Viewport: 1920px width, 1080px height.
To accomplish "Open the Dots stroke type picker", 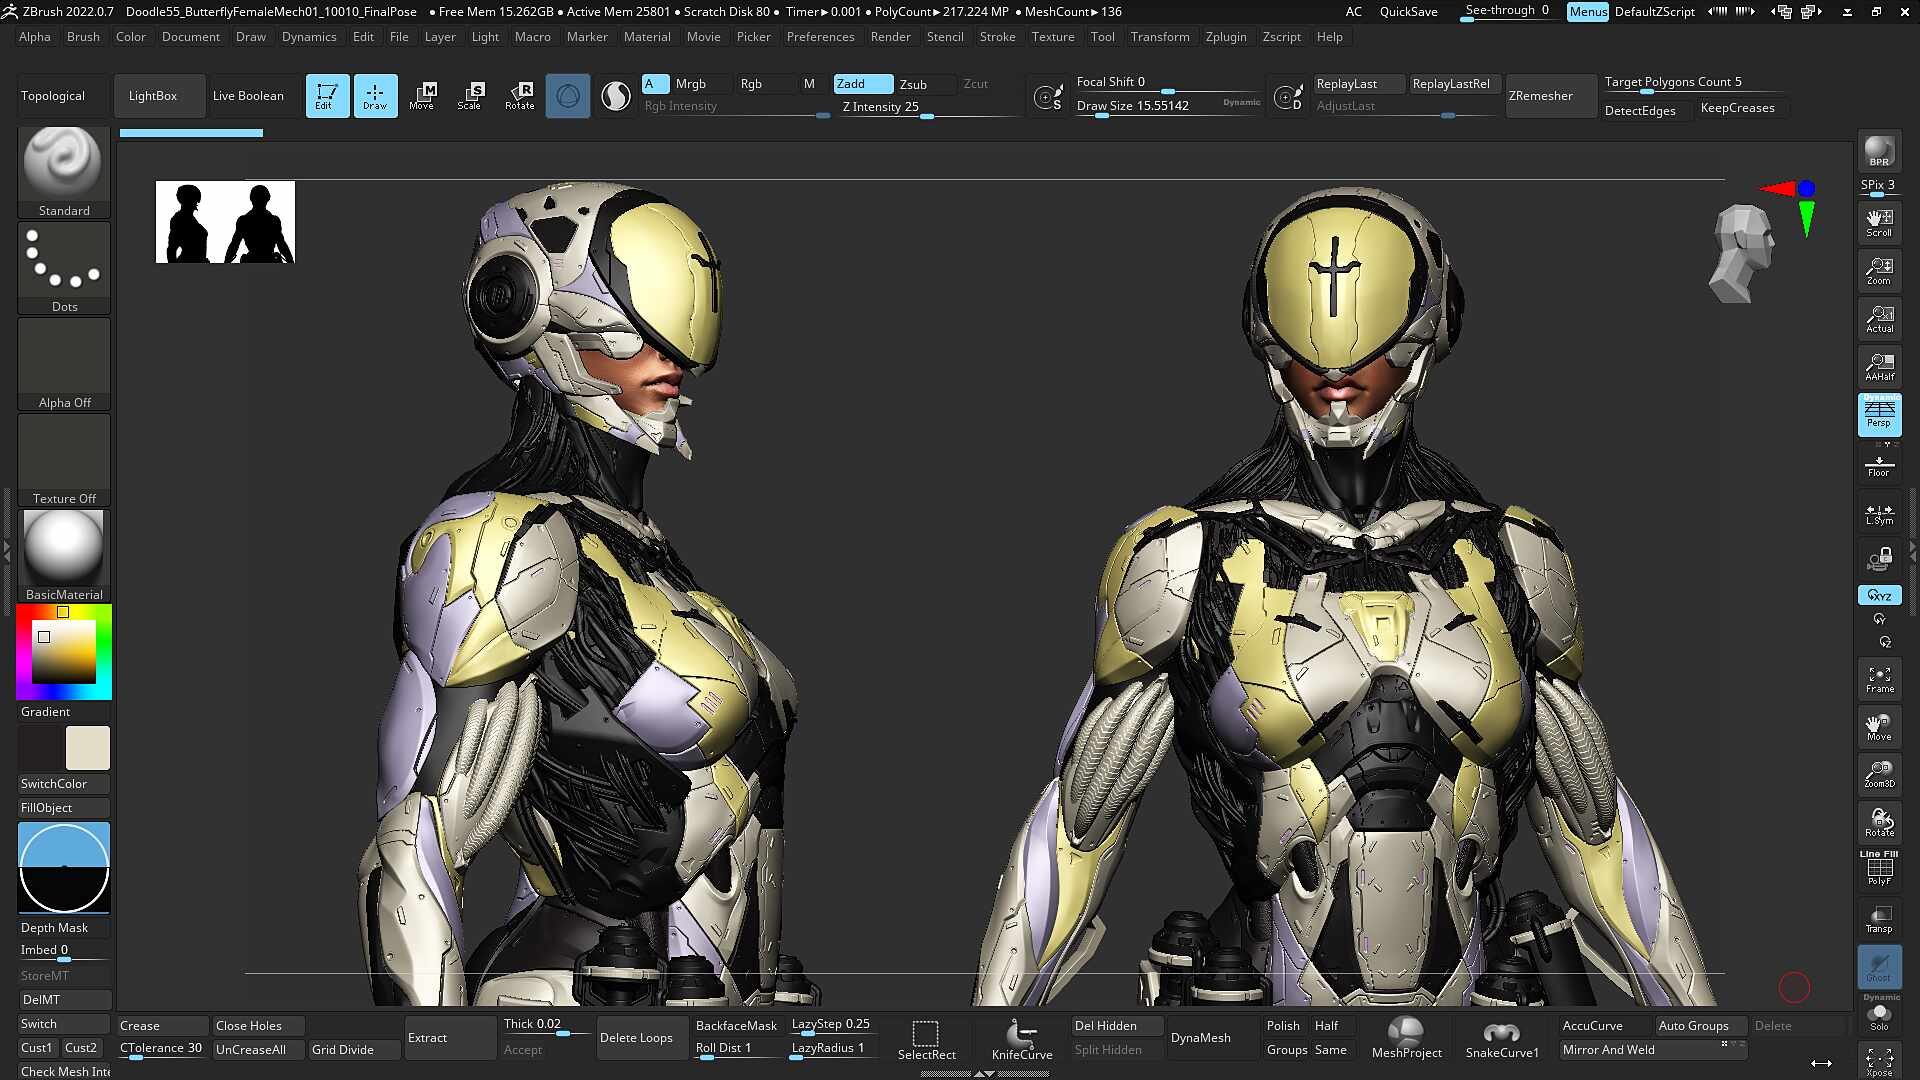I will (x=64, y=268).
